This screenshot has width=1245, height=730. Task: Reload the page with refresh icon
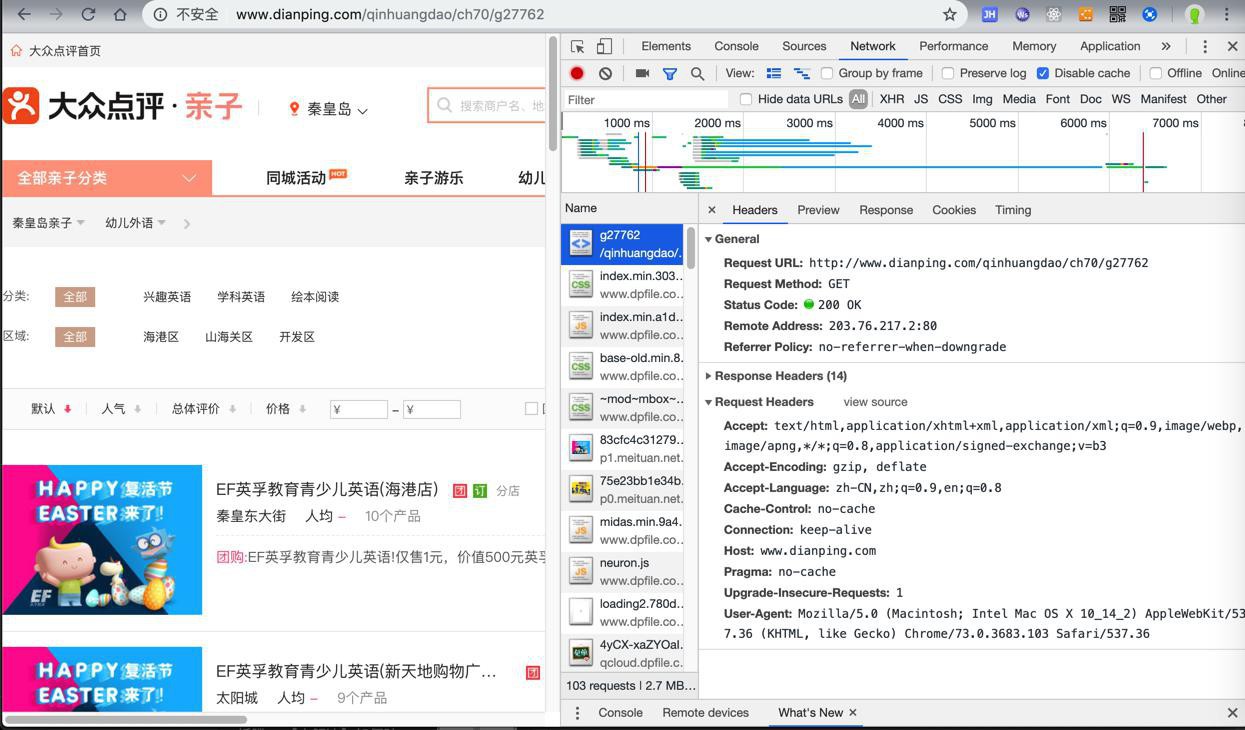point(88,14)
